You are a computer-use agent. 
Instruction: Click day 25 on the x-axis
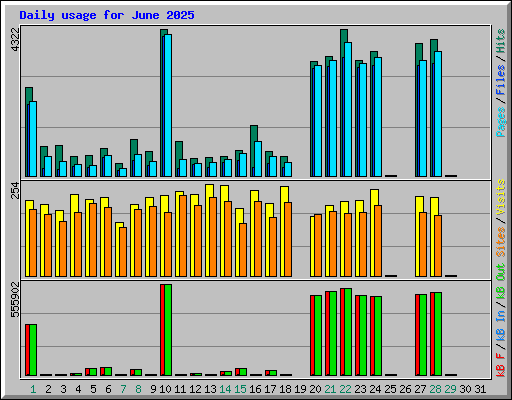[390, 389]
